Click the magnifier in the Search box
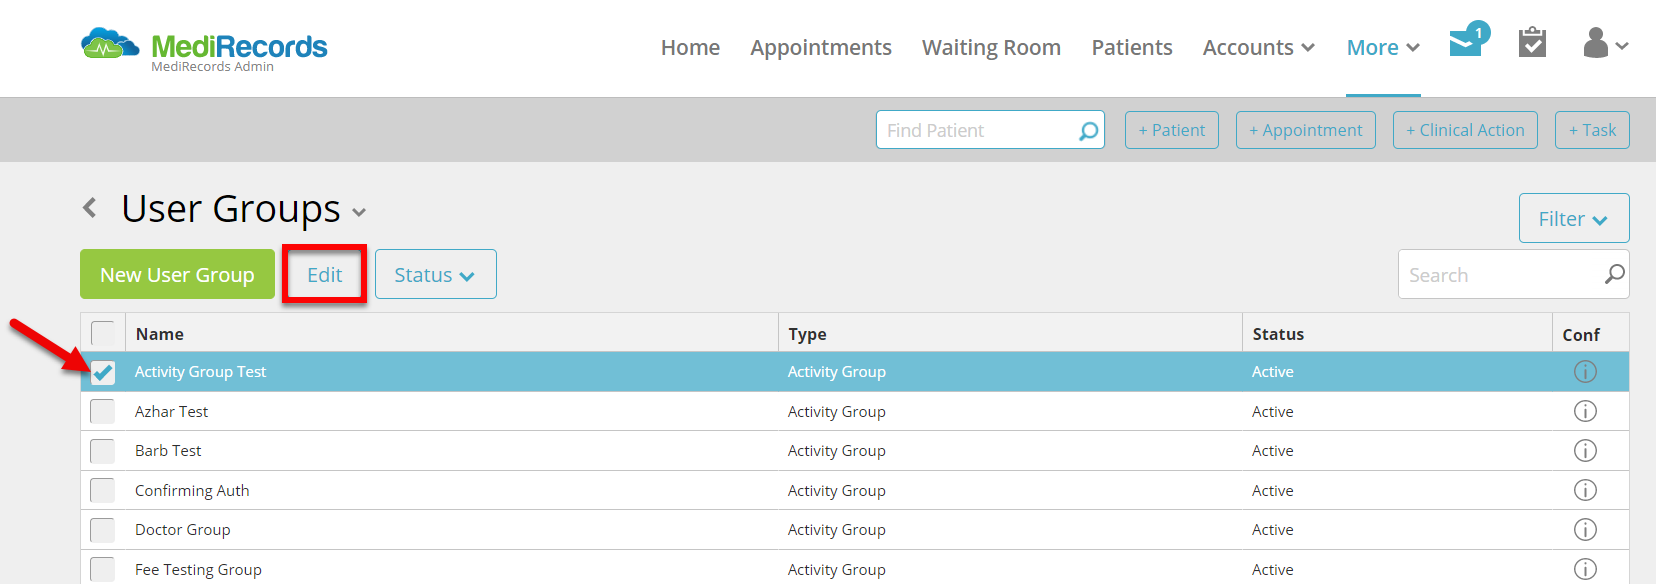Screen dimensions: 1656x584 click(x=1614, y=274)
